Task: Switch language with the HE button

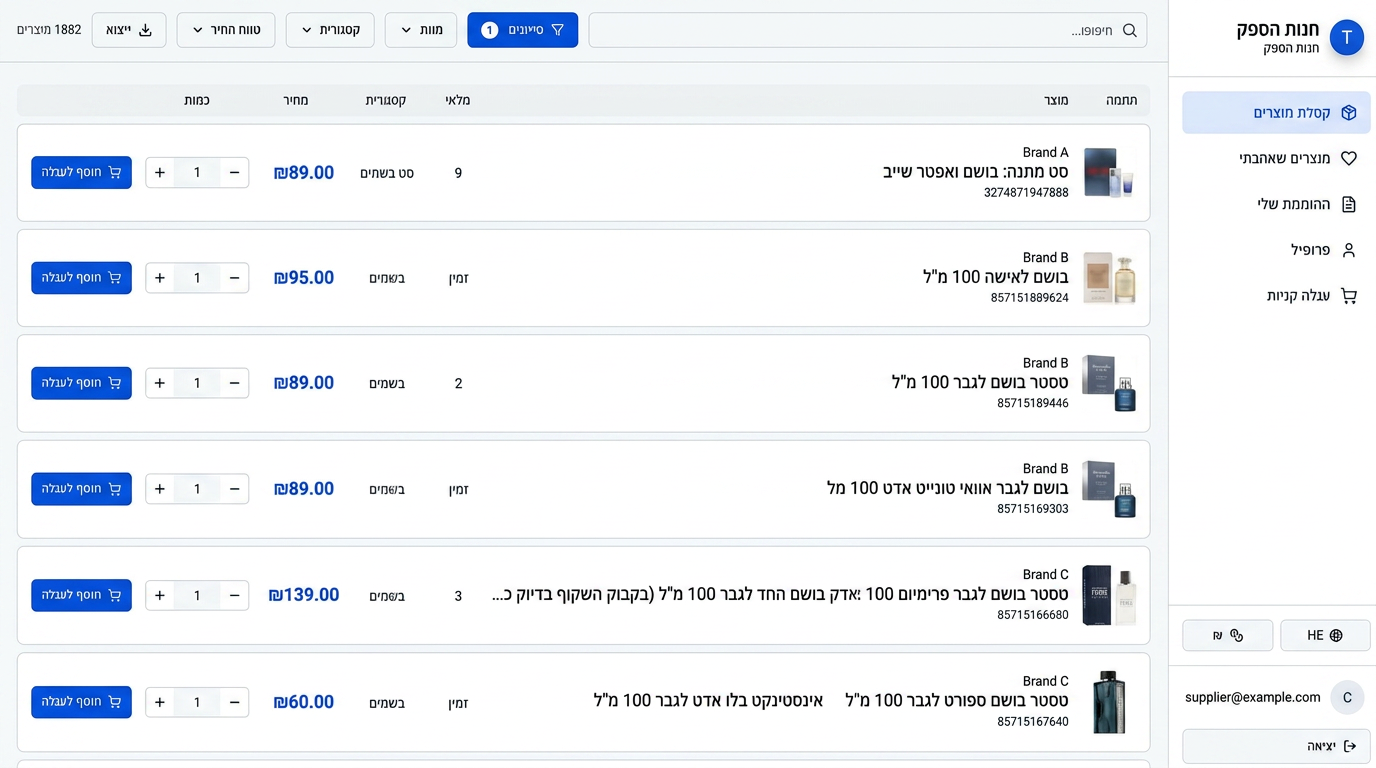Action: (1325, 635)
